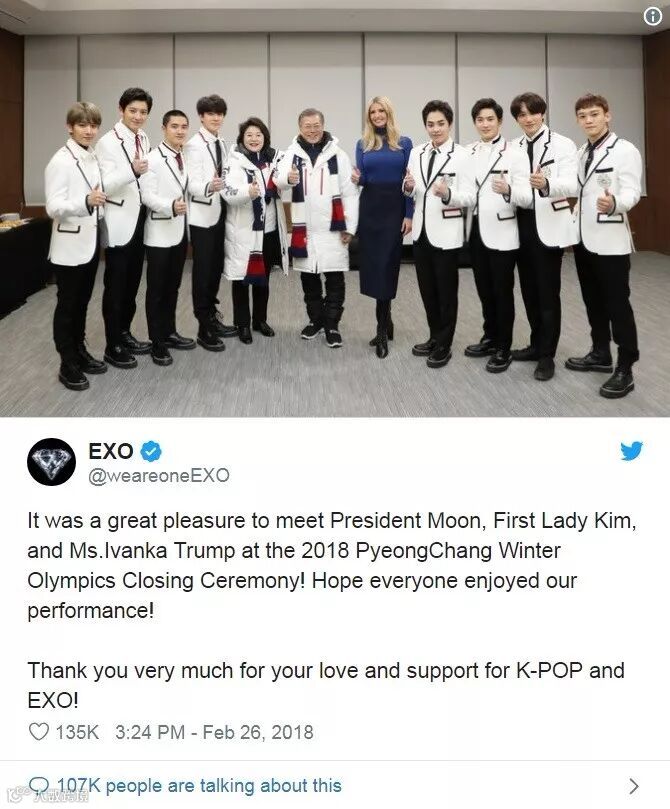
Task: Click 'Thank you very much' paragraph text
Action: tap(325, 685)
